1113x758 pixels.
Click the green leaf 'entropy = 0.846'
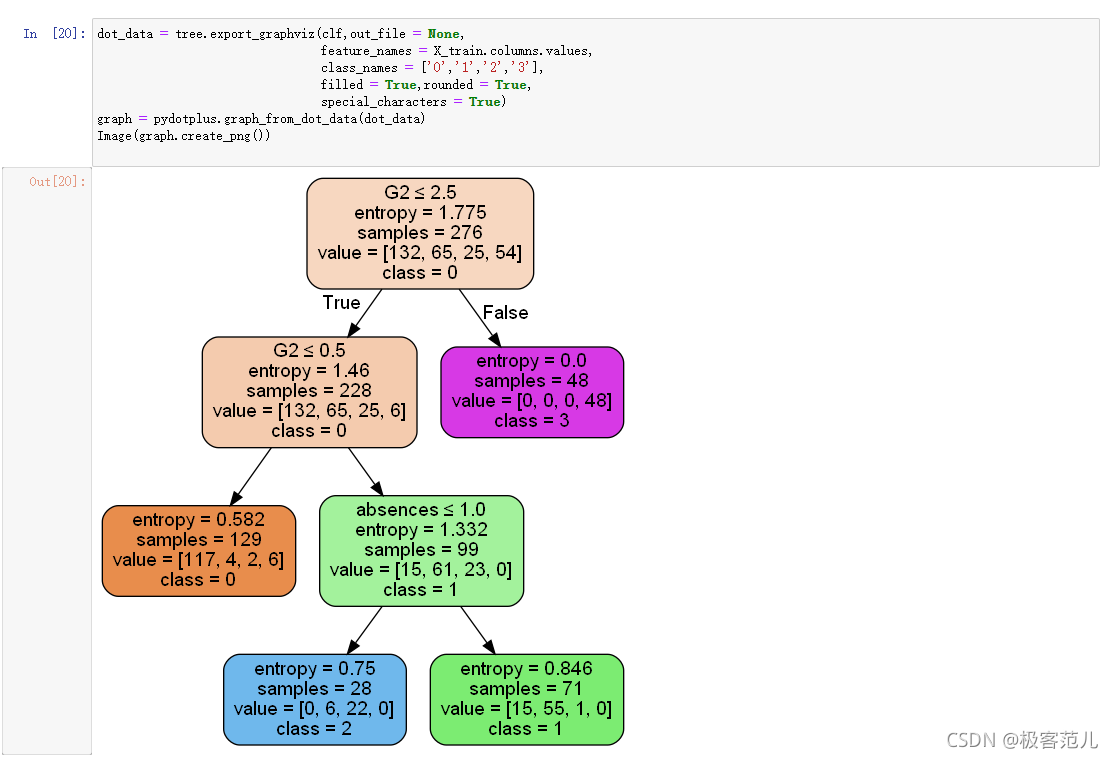527,700
